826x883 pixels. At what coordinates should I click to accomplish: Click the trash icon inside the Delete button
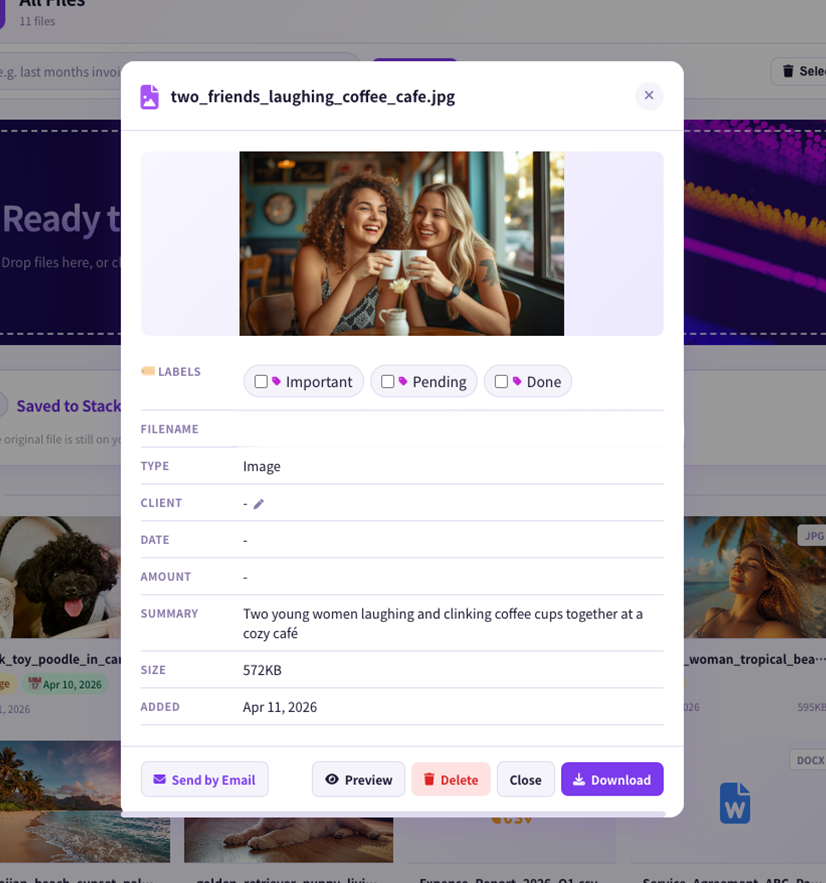[428, 779]
